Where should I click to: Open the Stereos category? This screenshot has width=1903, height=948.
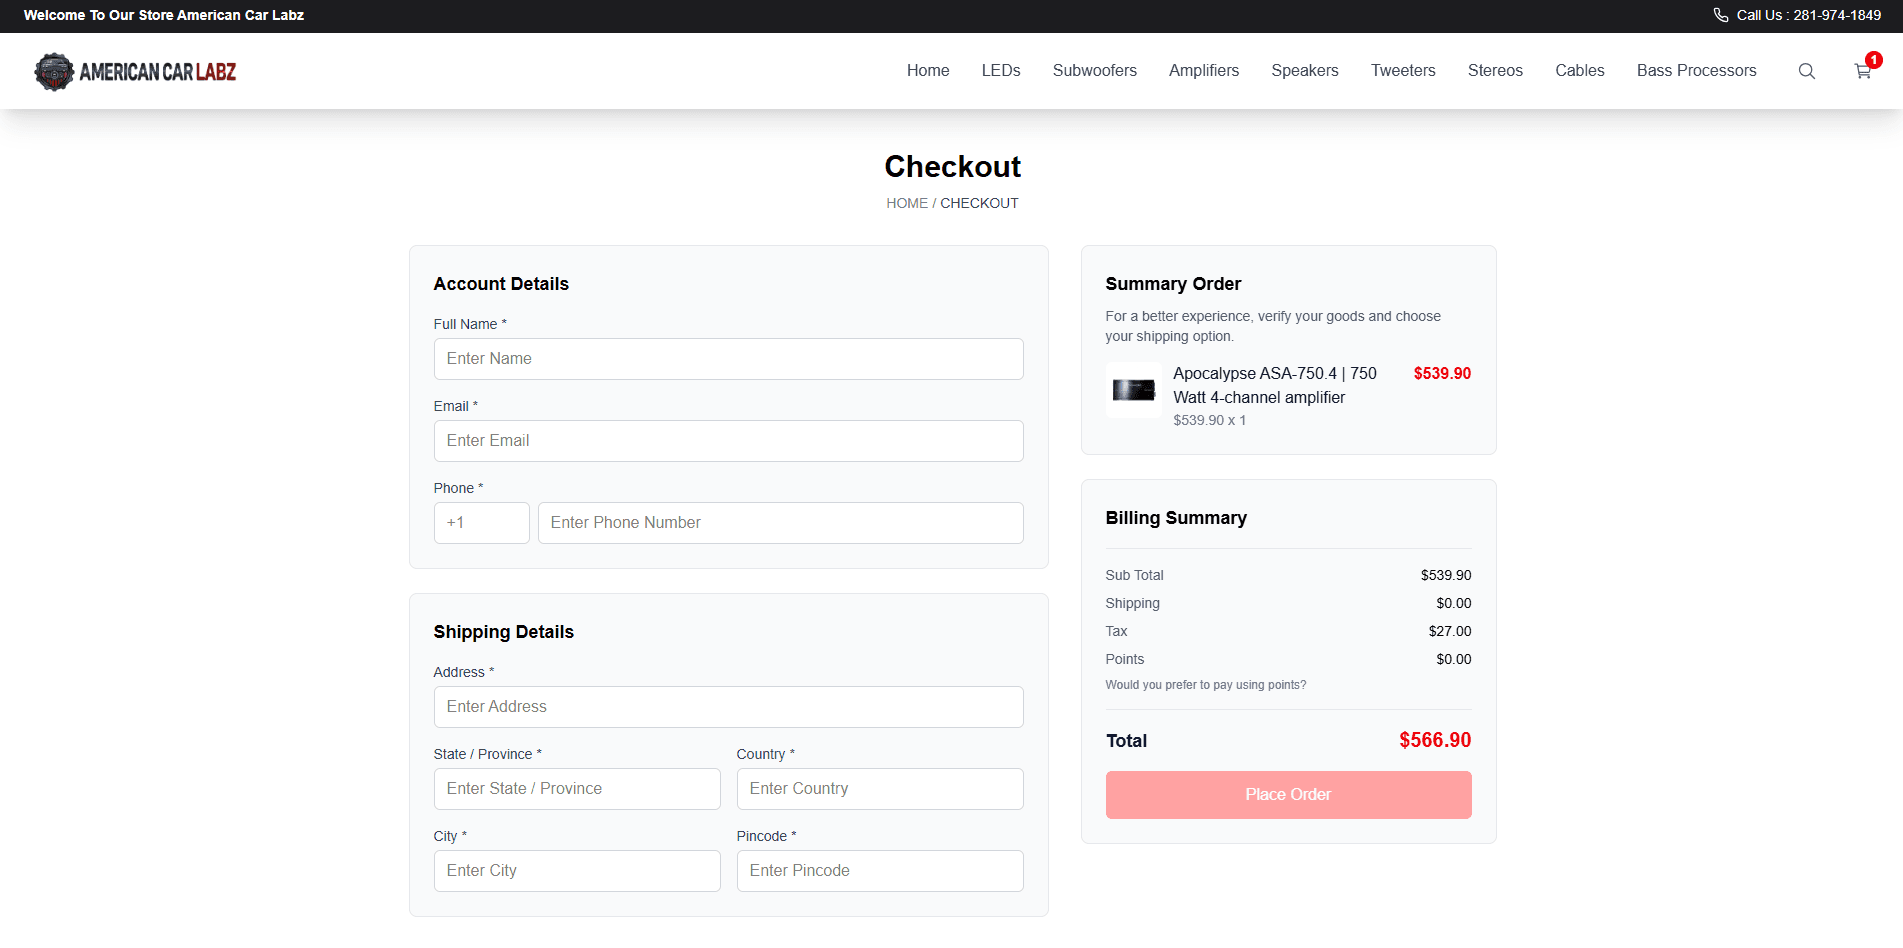(1495, 70)
